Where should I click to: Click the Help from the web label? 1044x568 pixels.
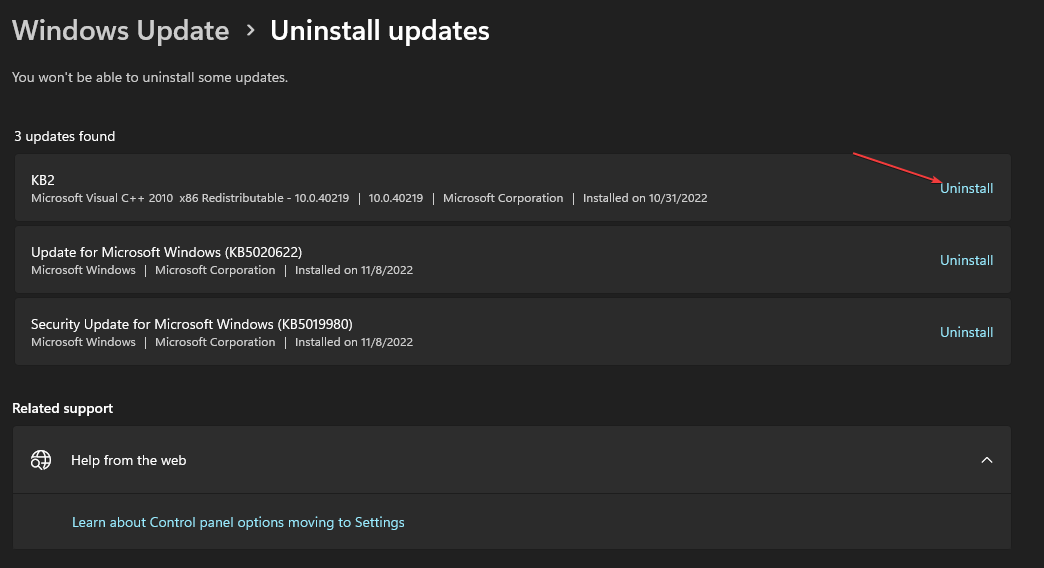(128, 460)
